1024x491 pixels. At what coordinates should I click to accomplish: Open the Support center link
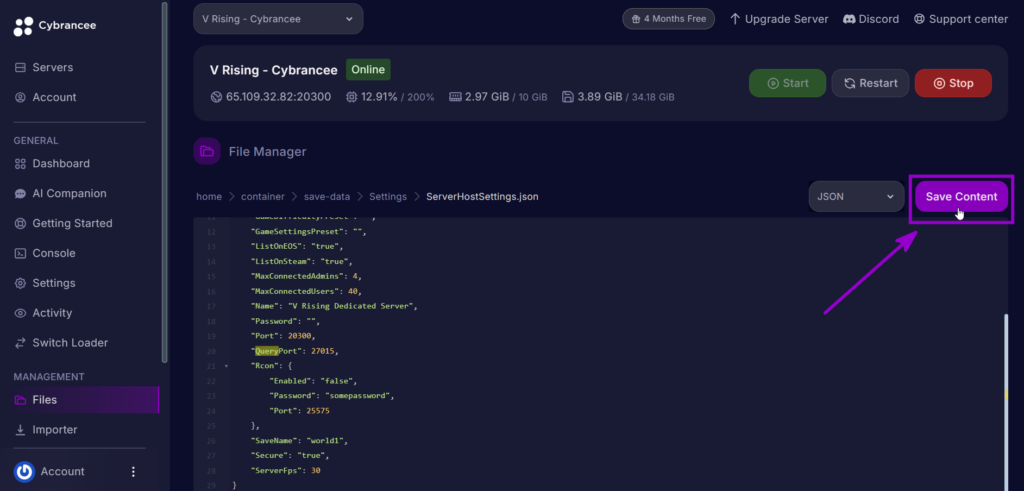click(961, 19)
